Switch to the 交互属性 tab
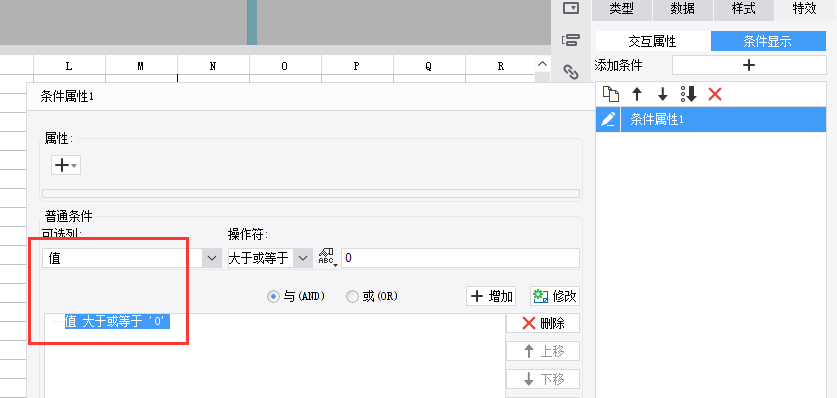The height and width of the screenshot is (398, 837). (652, 41)
